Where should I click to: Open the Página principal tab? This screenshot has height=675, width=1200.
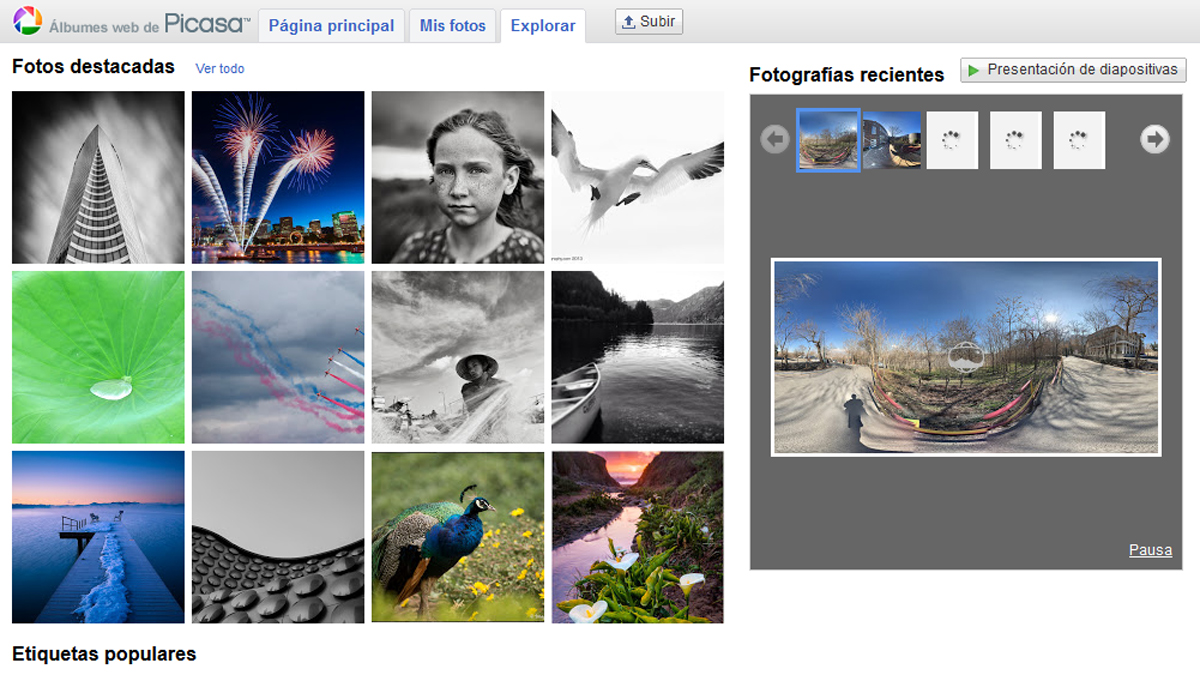[331, 26]
